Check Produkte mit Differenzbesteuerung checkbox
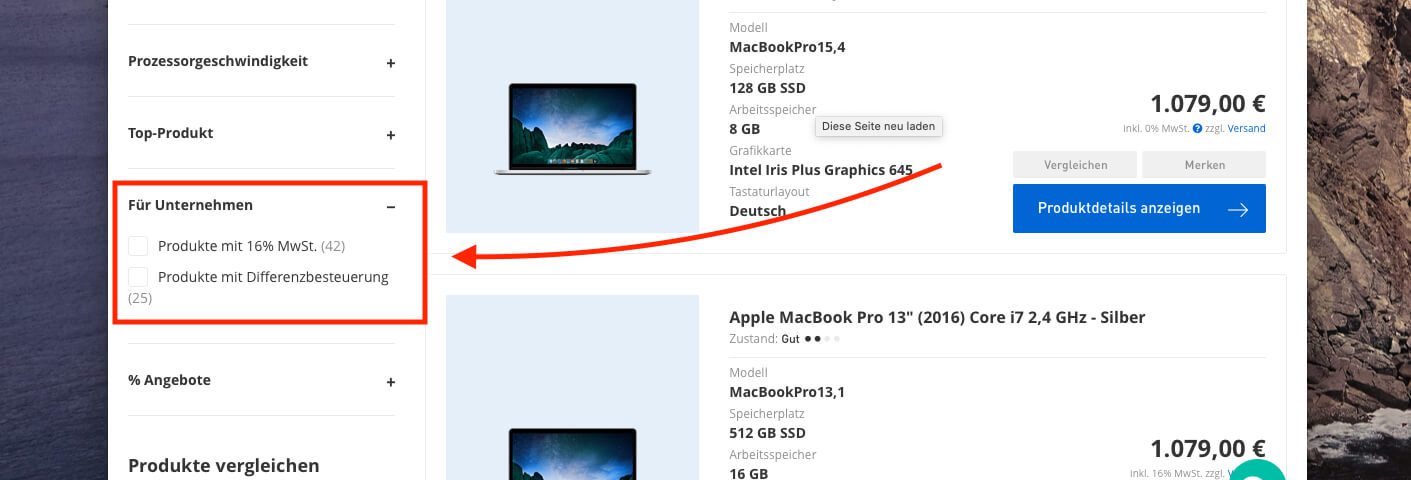Image resolution: width=1411 pixels, height=480 pixels. click(x=138, y=277)
